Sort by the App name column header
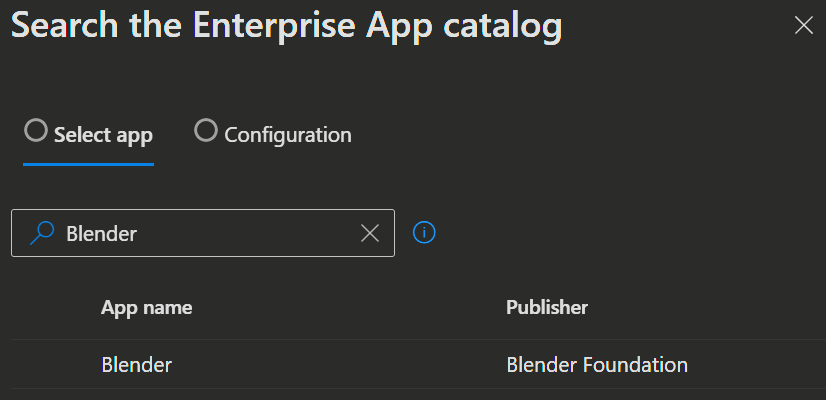 pyautogui.click(x=146, y=308)
